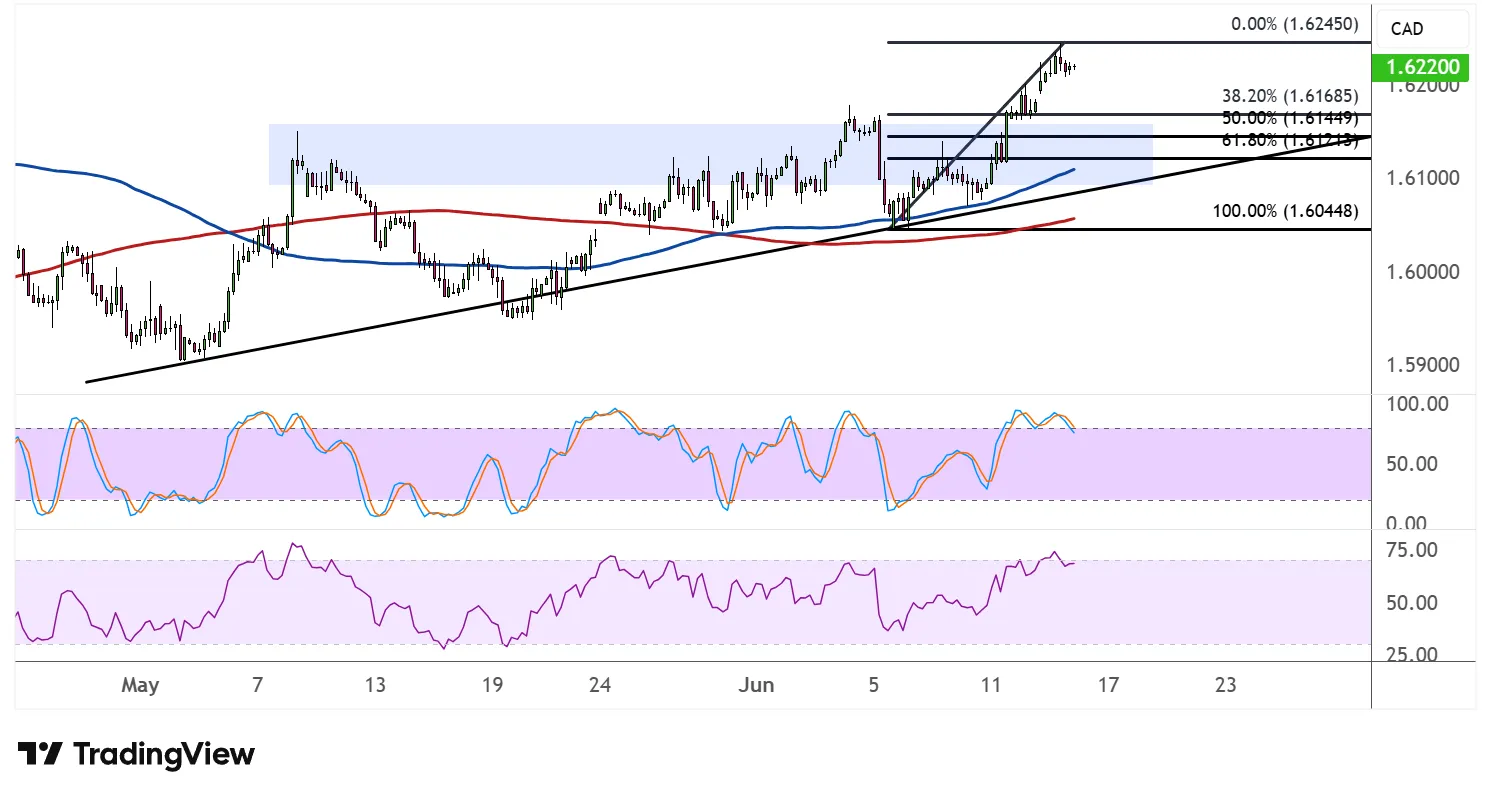Select the 38.20% (1.61685) Fibonacci level label
Screen dimensions: 1491x799
point(1290,97)
